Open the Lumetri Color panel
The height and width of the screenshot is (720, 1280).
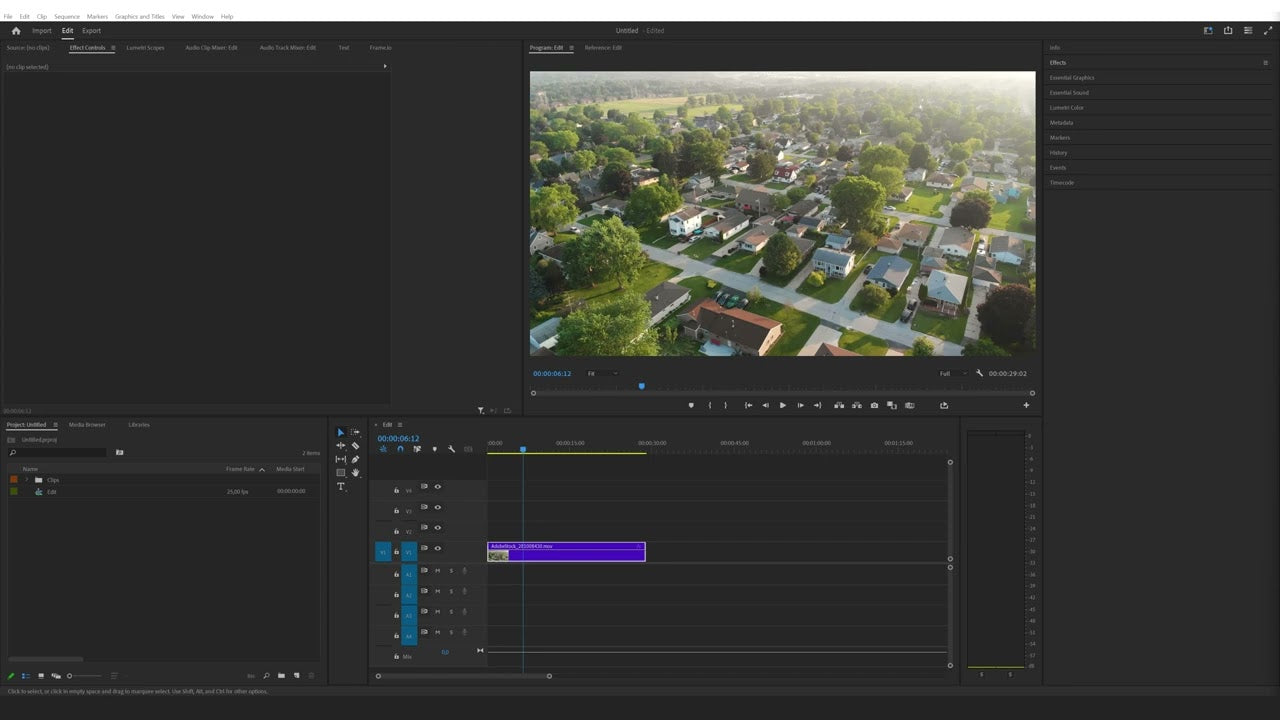[1066, 108]
